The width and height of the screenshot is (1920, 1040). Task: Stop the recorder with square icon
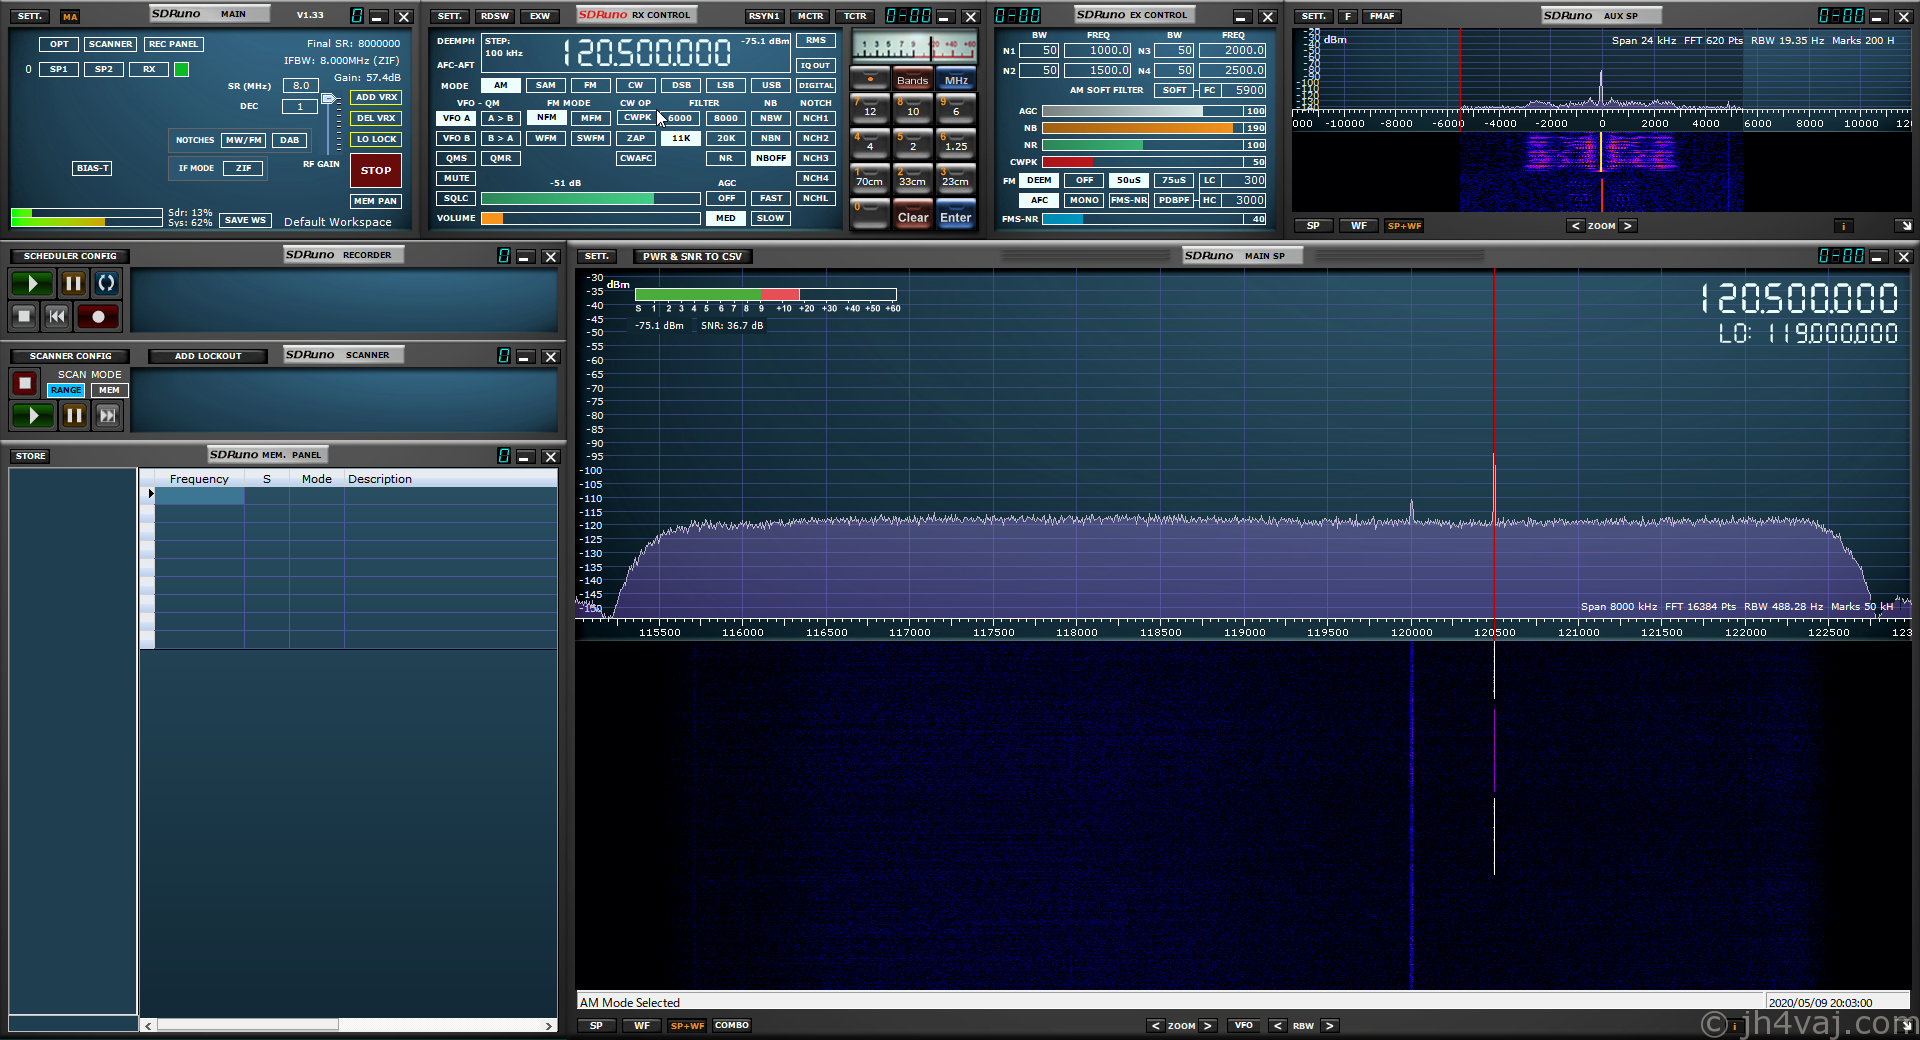(25, 317)
